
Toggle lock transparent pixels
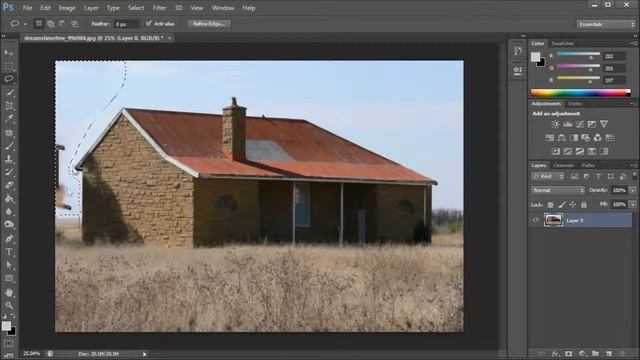551,204
